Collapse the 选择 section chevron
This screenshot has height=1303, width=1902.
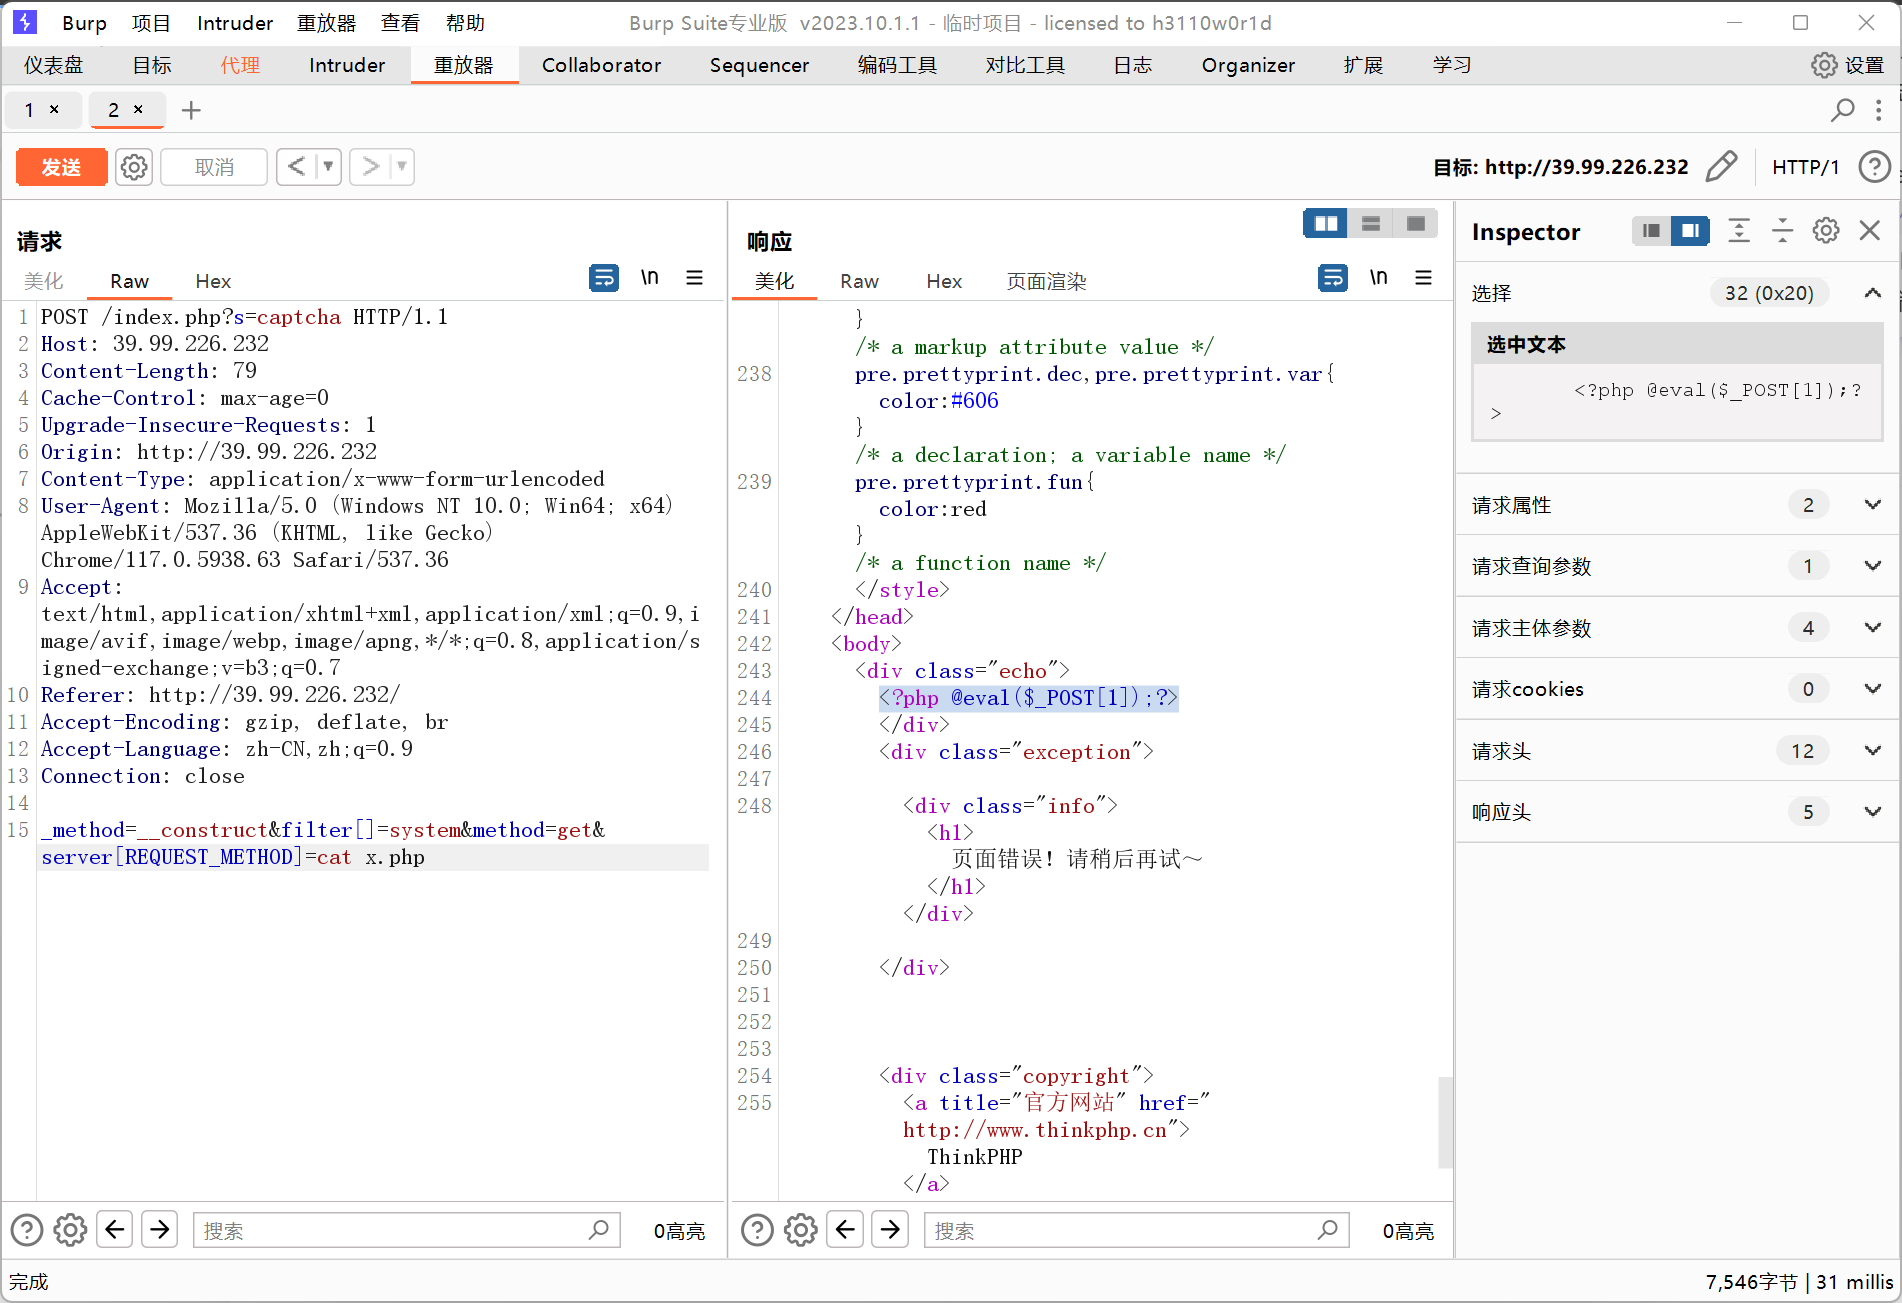click(1872, 293)
